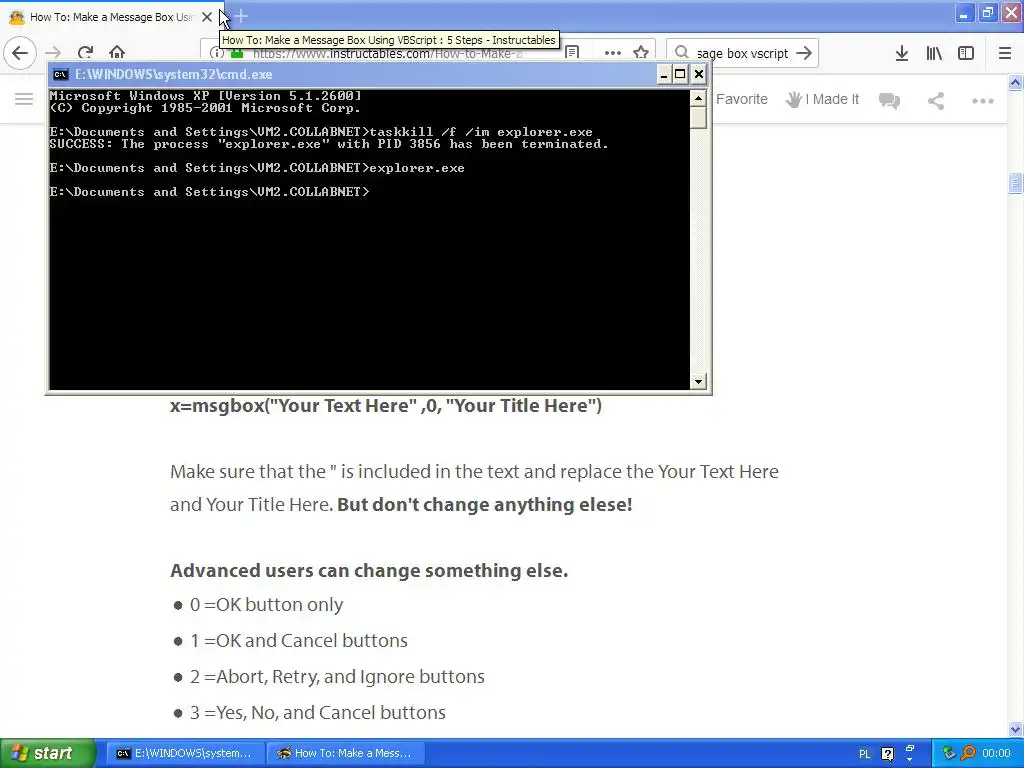
Task: Click Firefox page scrollbar thumb
Action: coord(1015,184)
